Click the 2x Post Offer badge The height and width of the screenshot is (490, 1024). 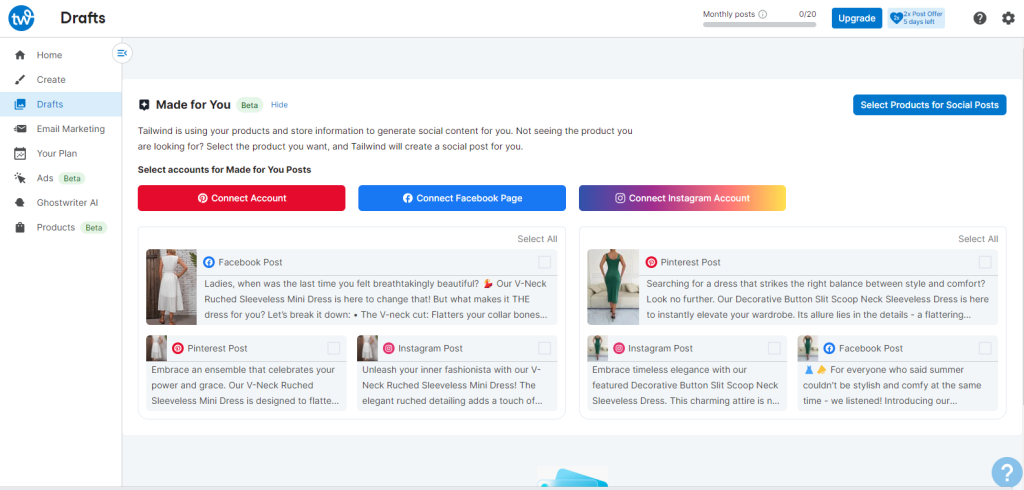pyautogui.click(x=916, y=18)
